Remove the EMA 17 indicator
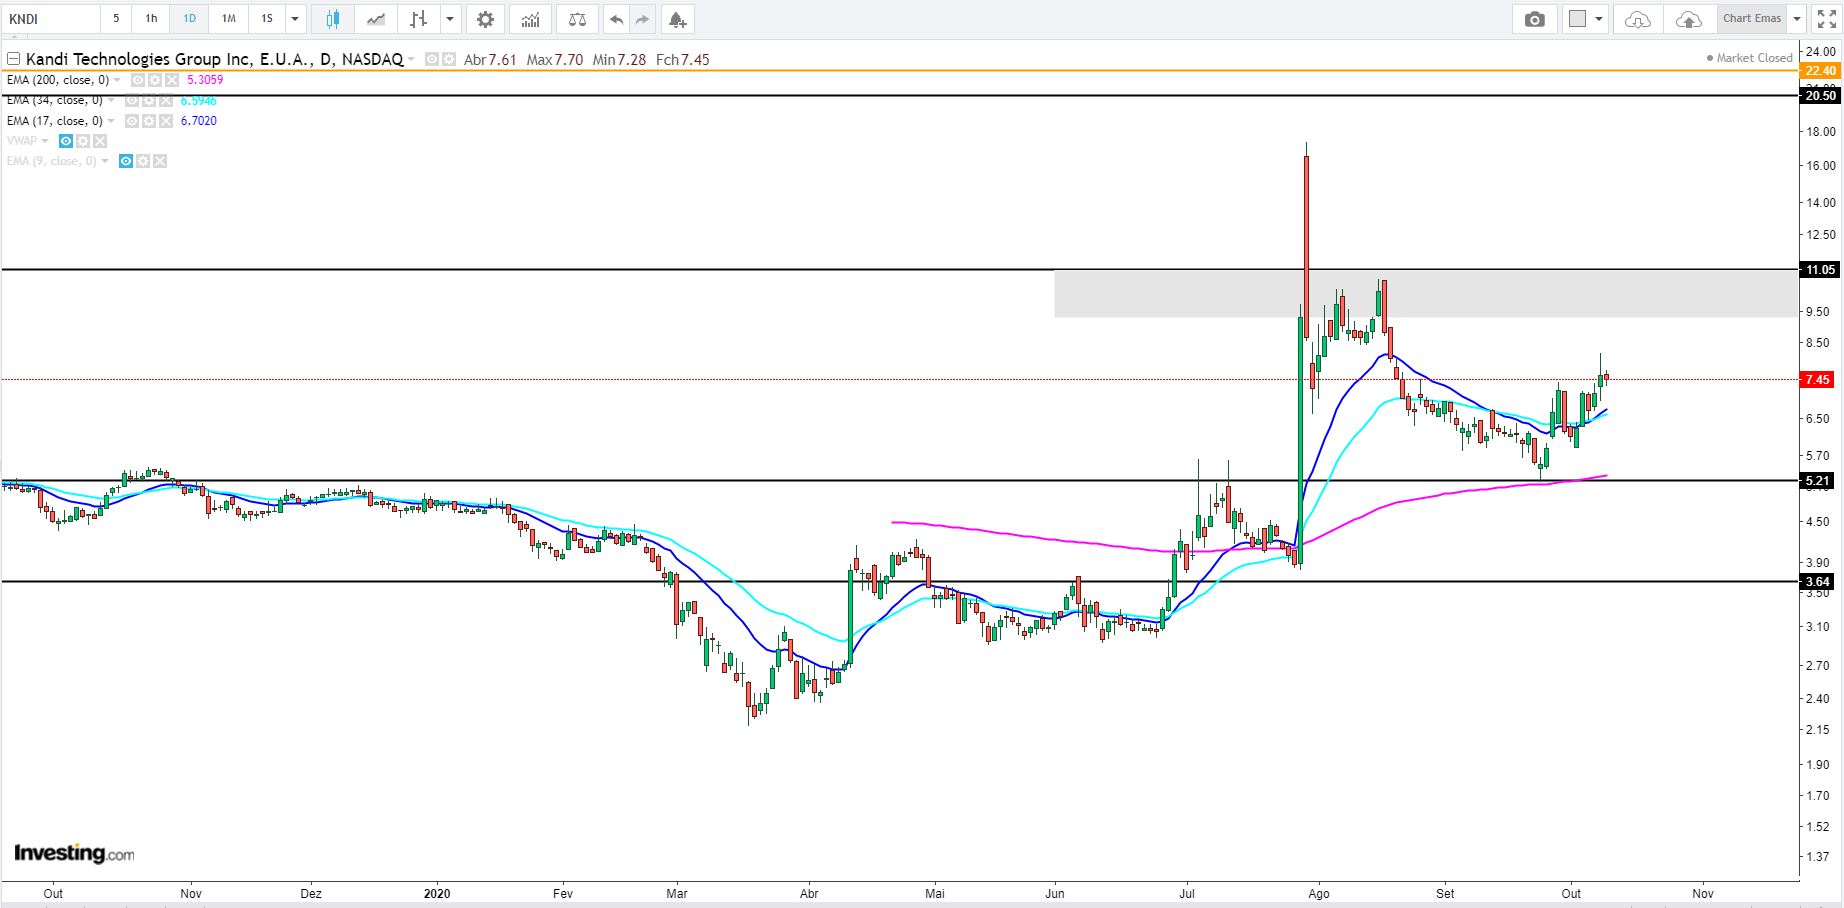 click(166, 121)
